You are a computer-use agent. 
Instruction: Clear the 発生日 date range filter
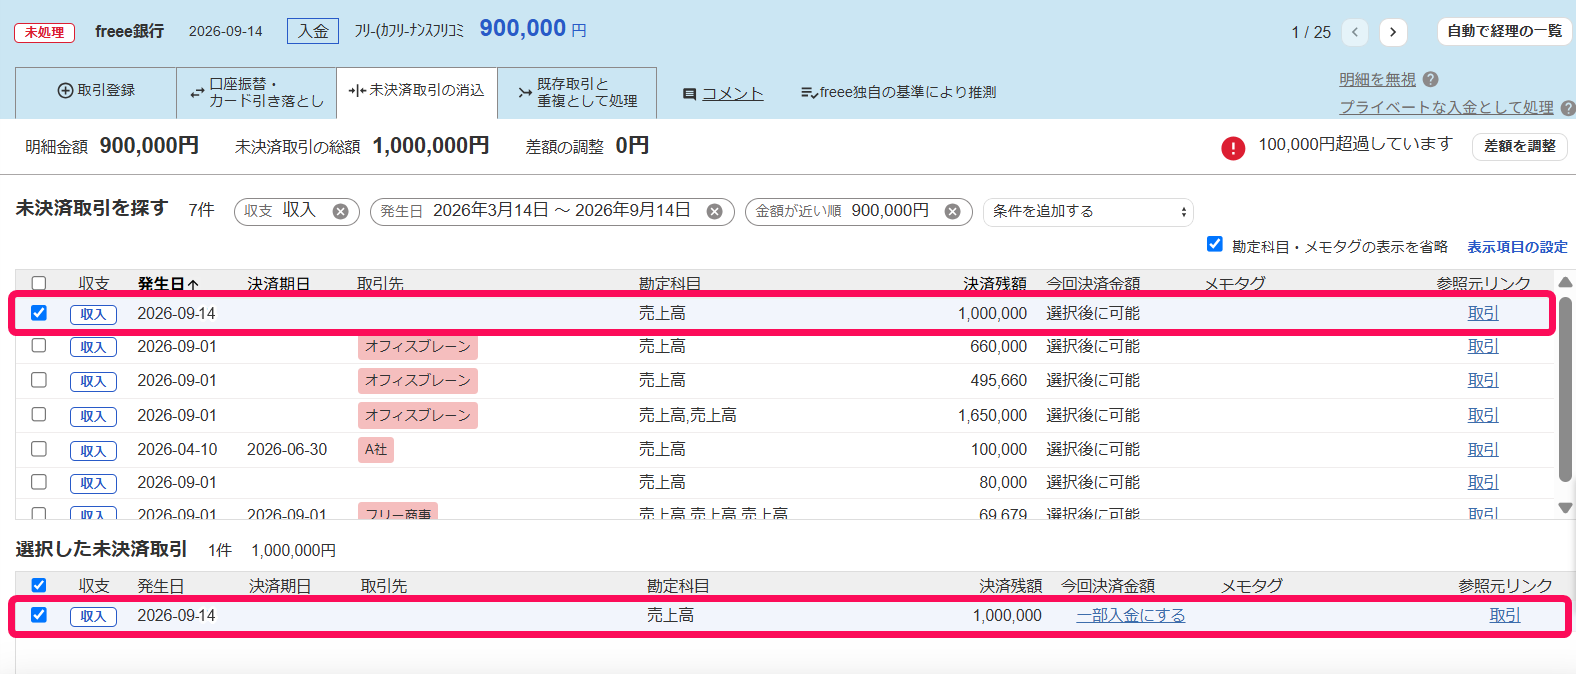pyautogui.click(x=714, y=211)
